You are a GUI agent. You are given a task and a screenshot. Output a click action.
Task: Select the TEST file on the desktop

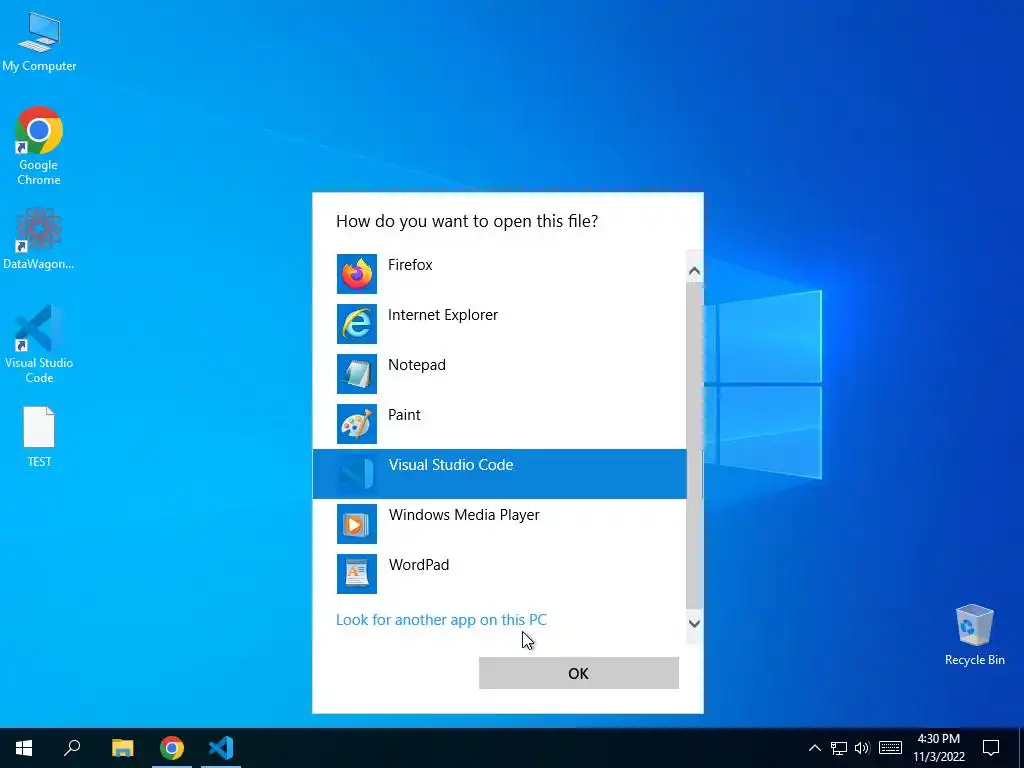pyautogui.click(x=39, y=437)
